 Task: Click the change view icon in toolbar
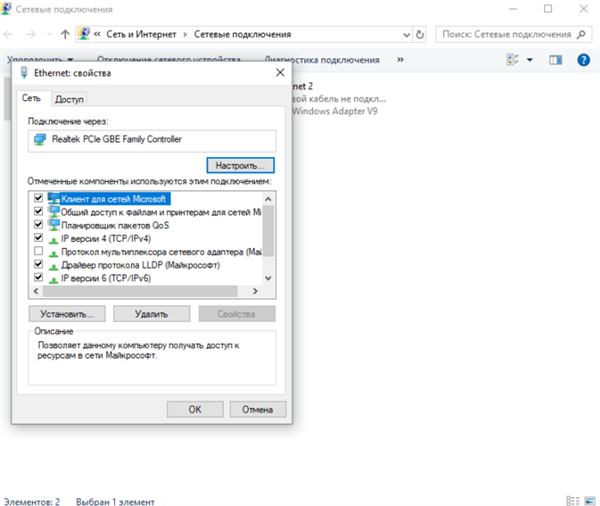(513, 60)
